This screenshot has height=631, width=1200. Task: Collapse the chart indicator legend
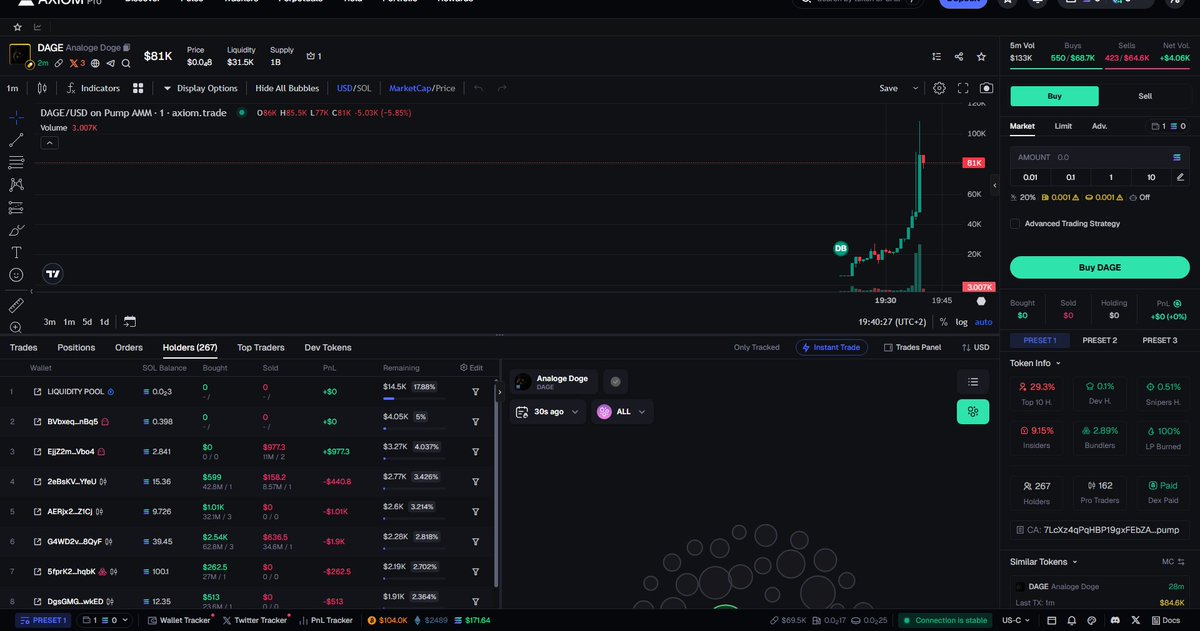[48, 143]
